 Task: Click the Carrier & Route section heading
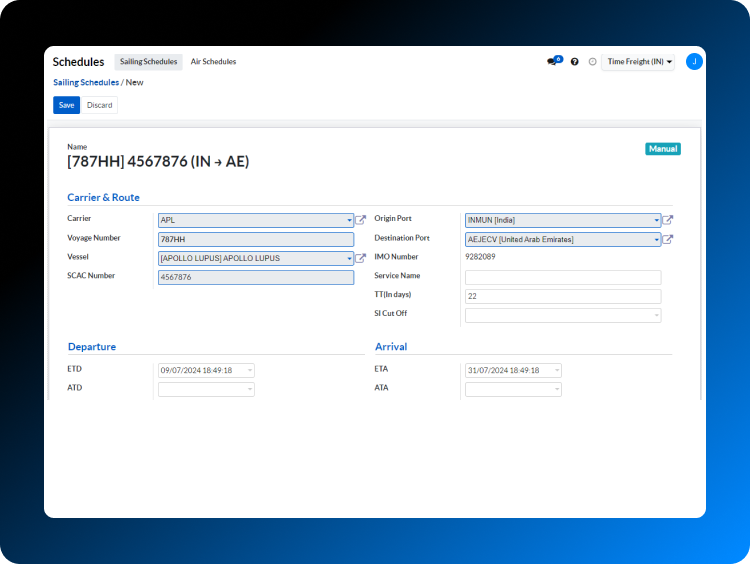pos(103,198)
